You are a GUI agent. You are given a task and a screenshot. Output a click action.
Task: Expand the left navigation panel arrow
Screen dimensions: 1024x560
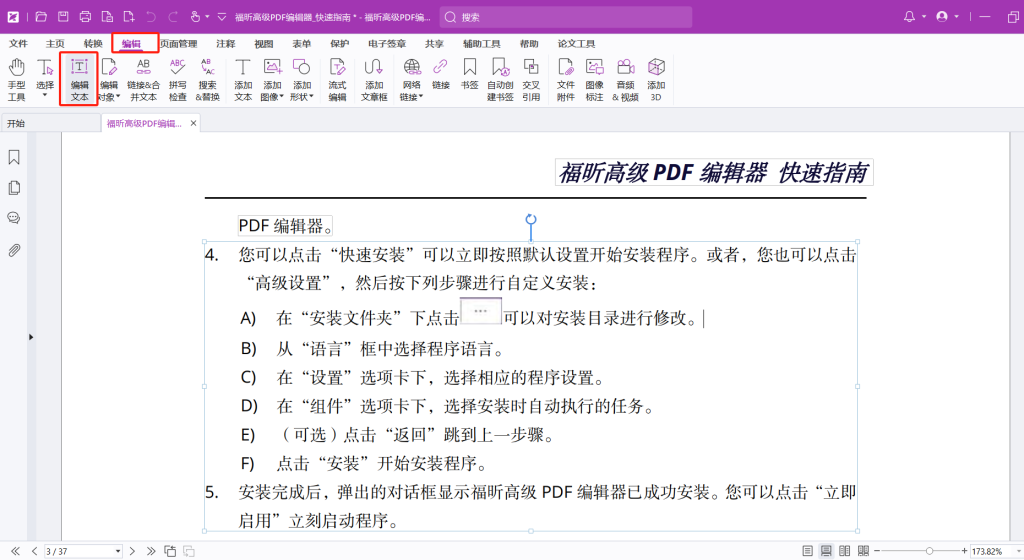31,337
